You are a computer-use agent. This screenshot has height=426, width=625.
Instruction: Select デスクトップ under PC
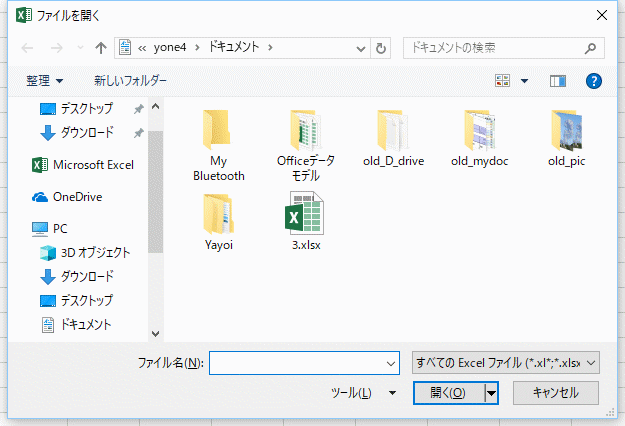[x=77, y=300]
